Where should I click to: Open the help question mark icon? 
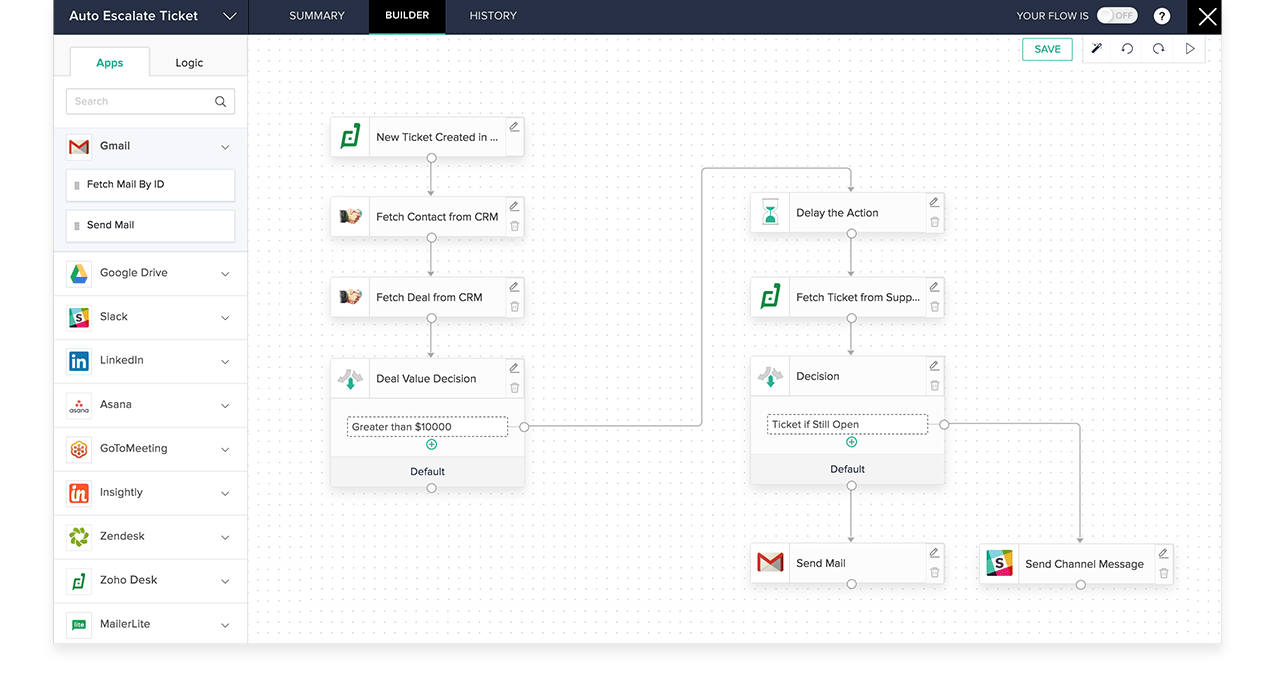pos(1161,16)
